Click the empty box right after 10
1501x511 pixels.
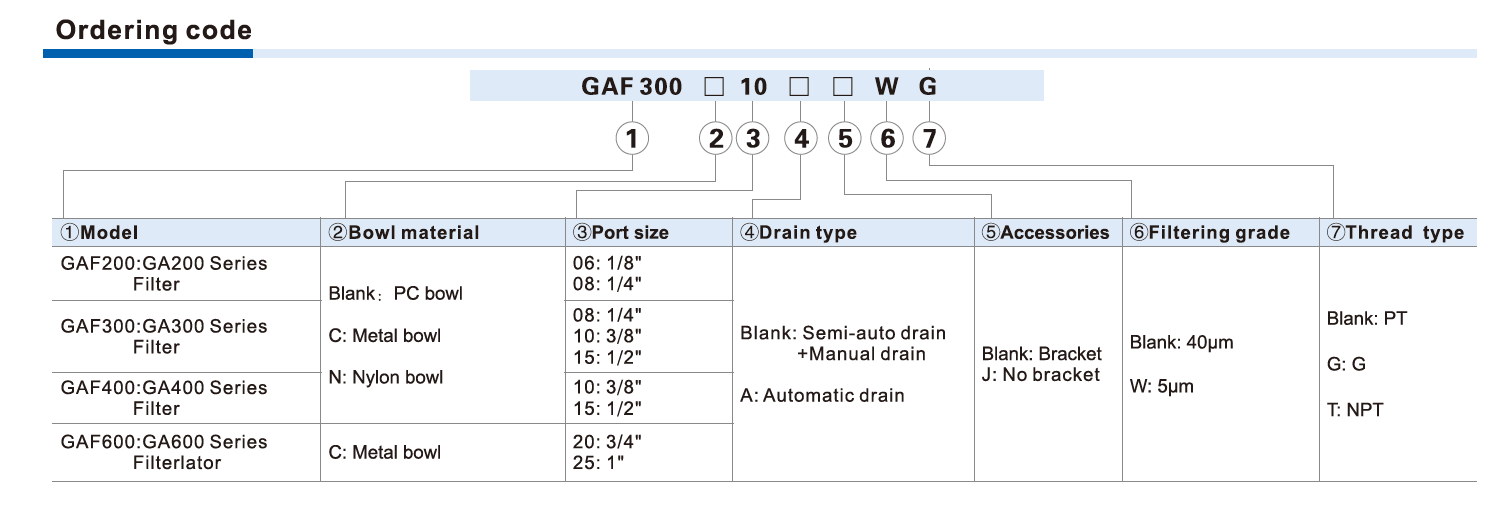[x=798, y=87]
